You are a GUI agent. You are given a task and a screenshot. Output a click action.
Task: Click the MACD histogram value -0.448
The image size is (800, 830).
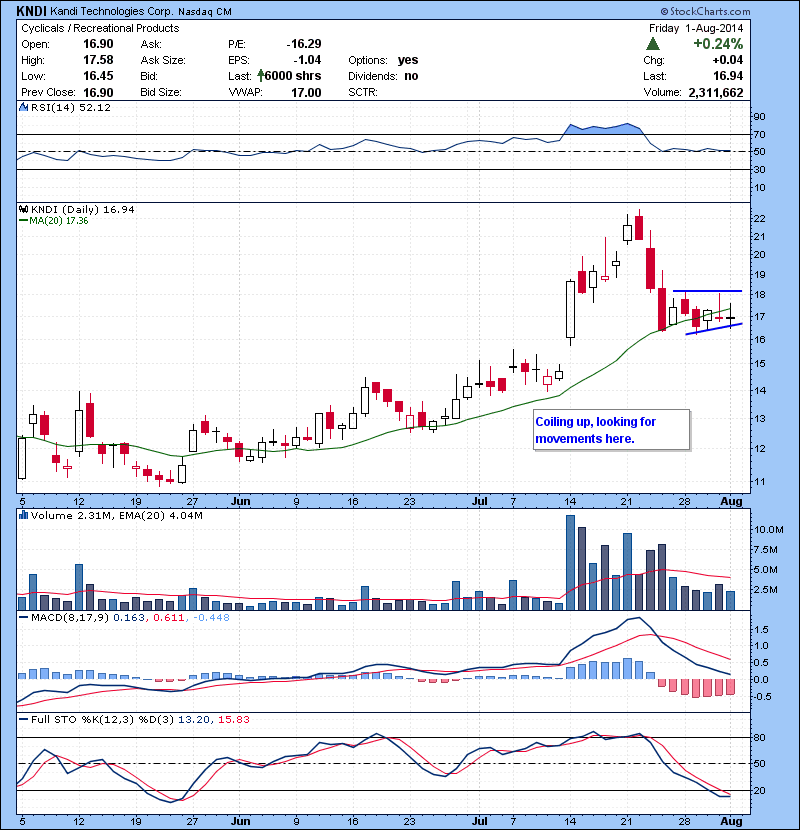point(211,617)
